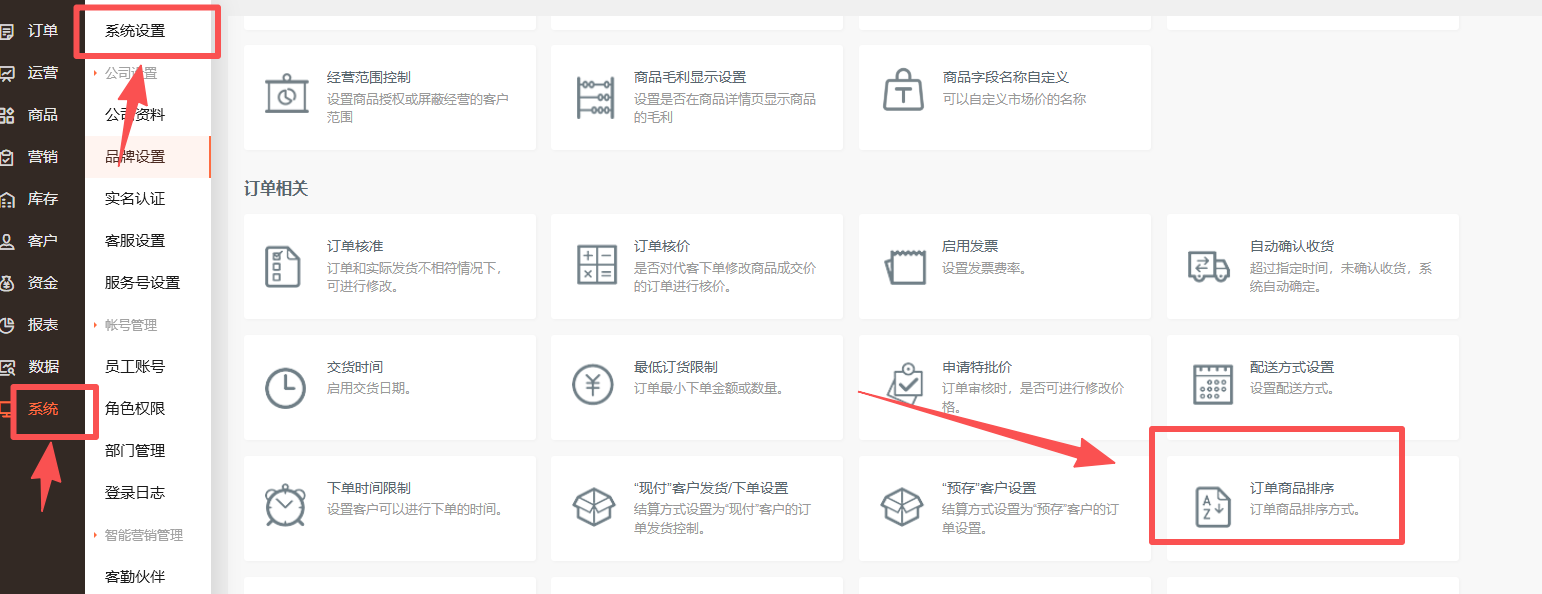Select 系统 in the main sidebar
Screen dimensions: 1542x594
pyautogui.click(x=42, y=409)
